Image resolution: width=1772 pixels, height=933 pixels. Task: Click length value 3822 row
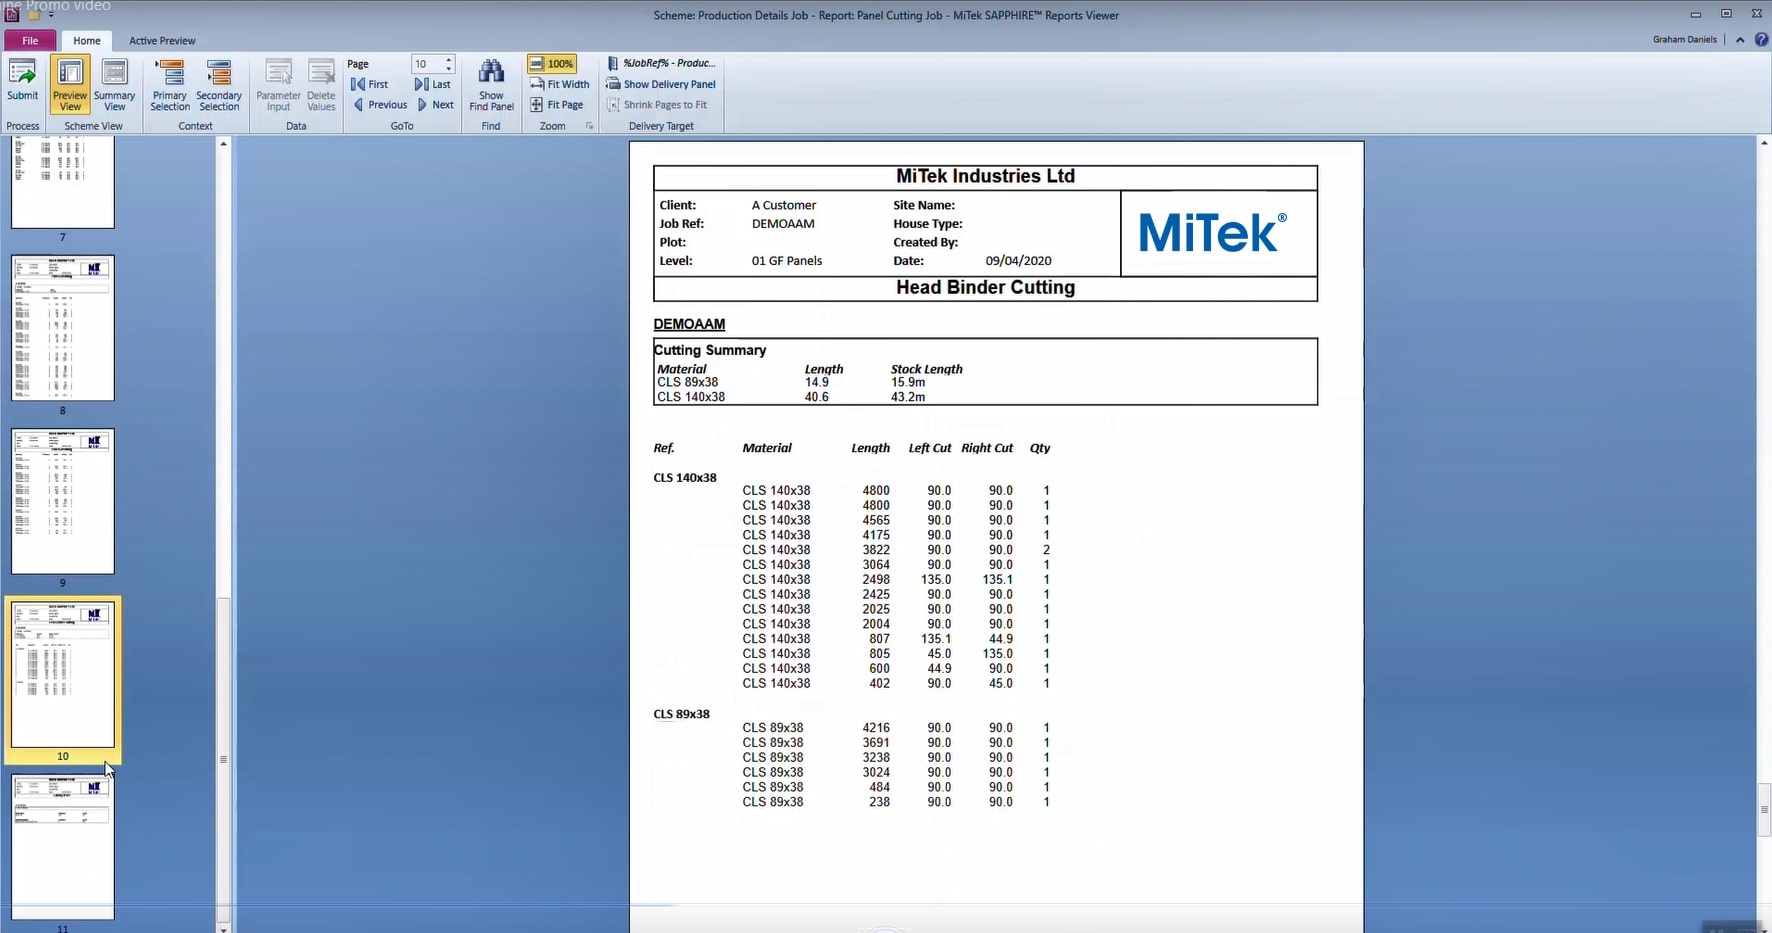(x=876, y=550)
